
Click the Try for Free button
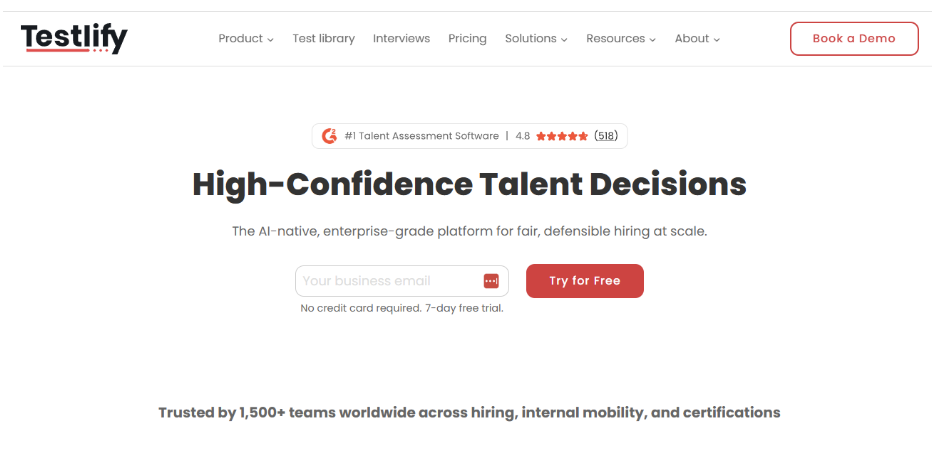[585, 281]
